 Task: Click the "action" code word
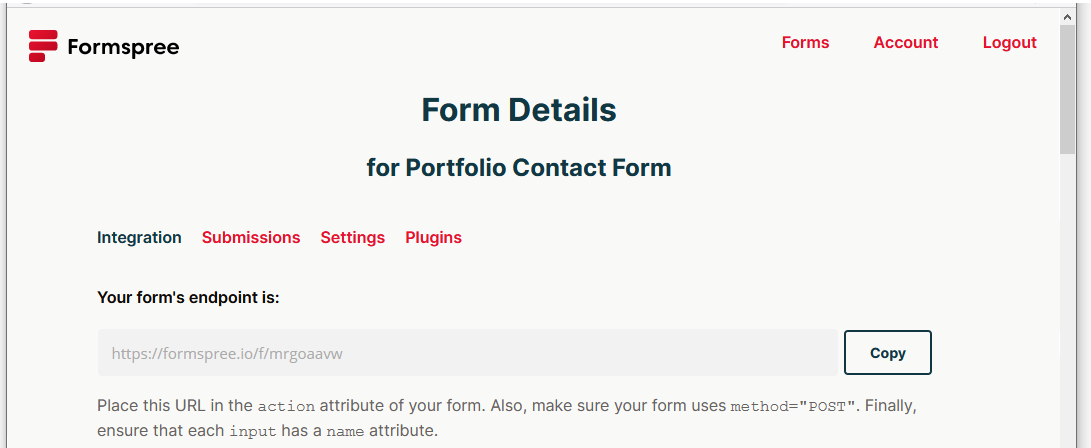pos(286,407)
